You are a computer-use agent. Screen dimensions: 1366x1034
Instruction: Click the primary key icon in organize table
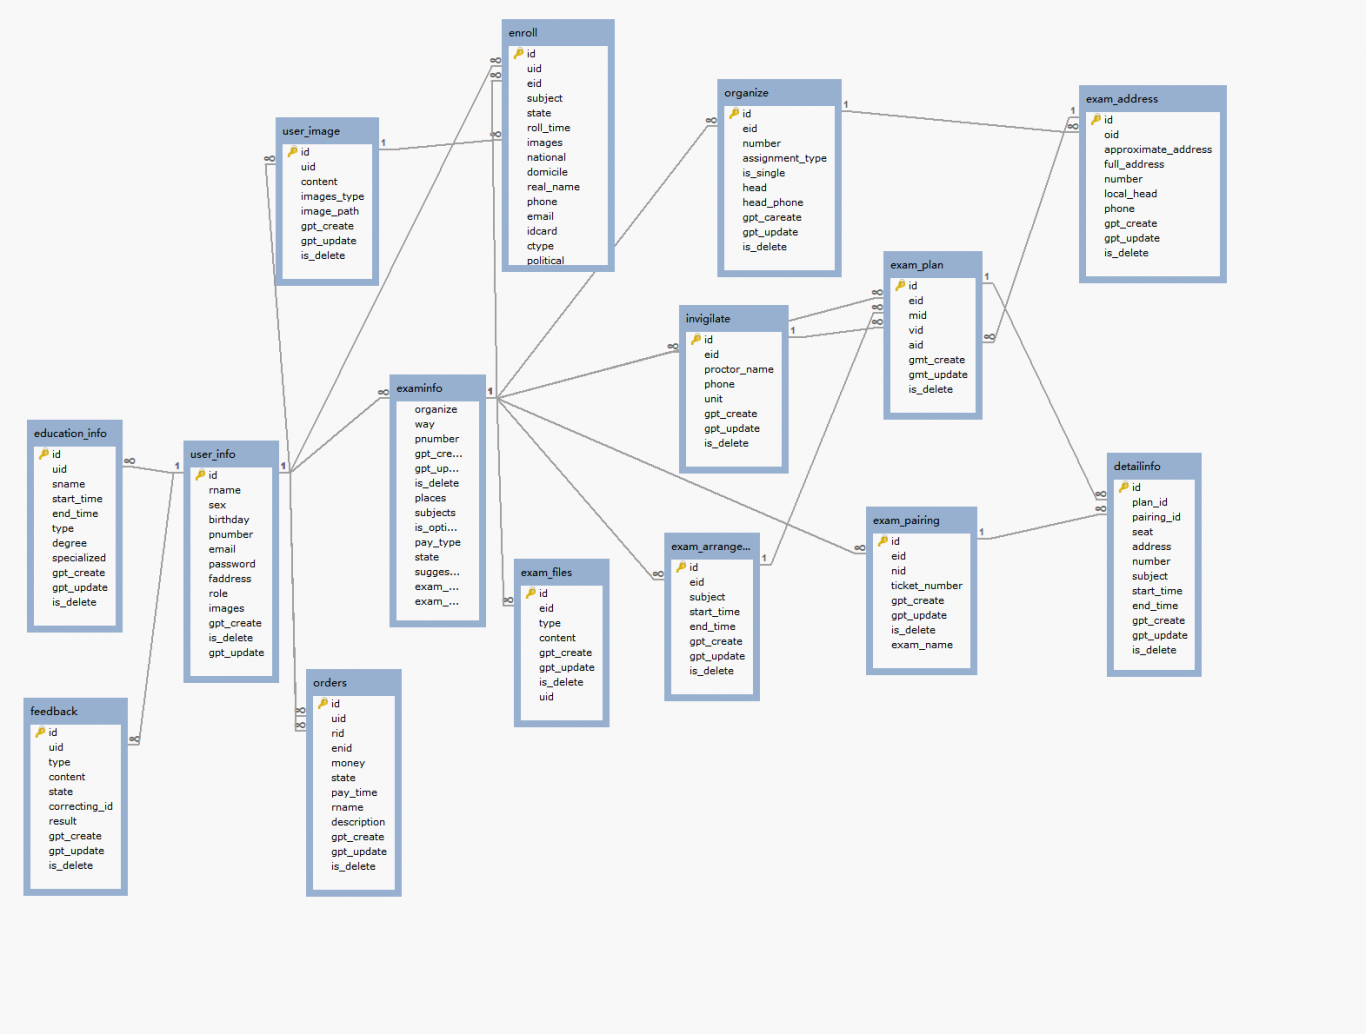(734, 114)
